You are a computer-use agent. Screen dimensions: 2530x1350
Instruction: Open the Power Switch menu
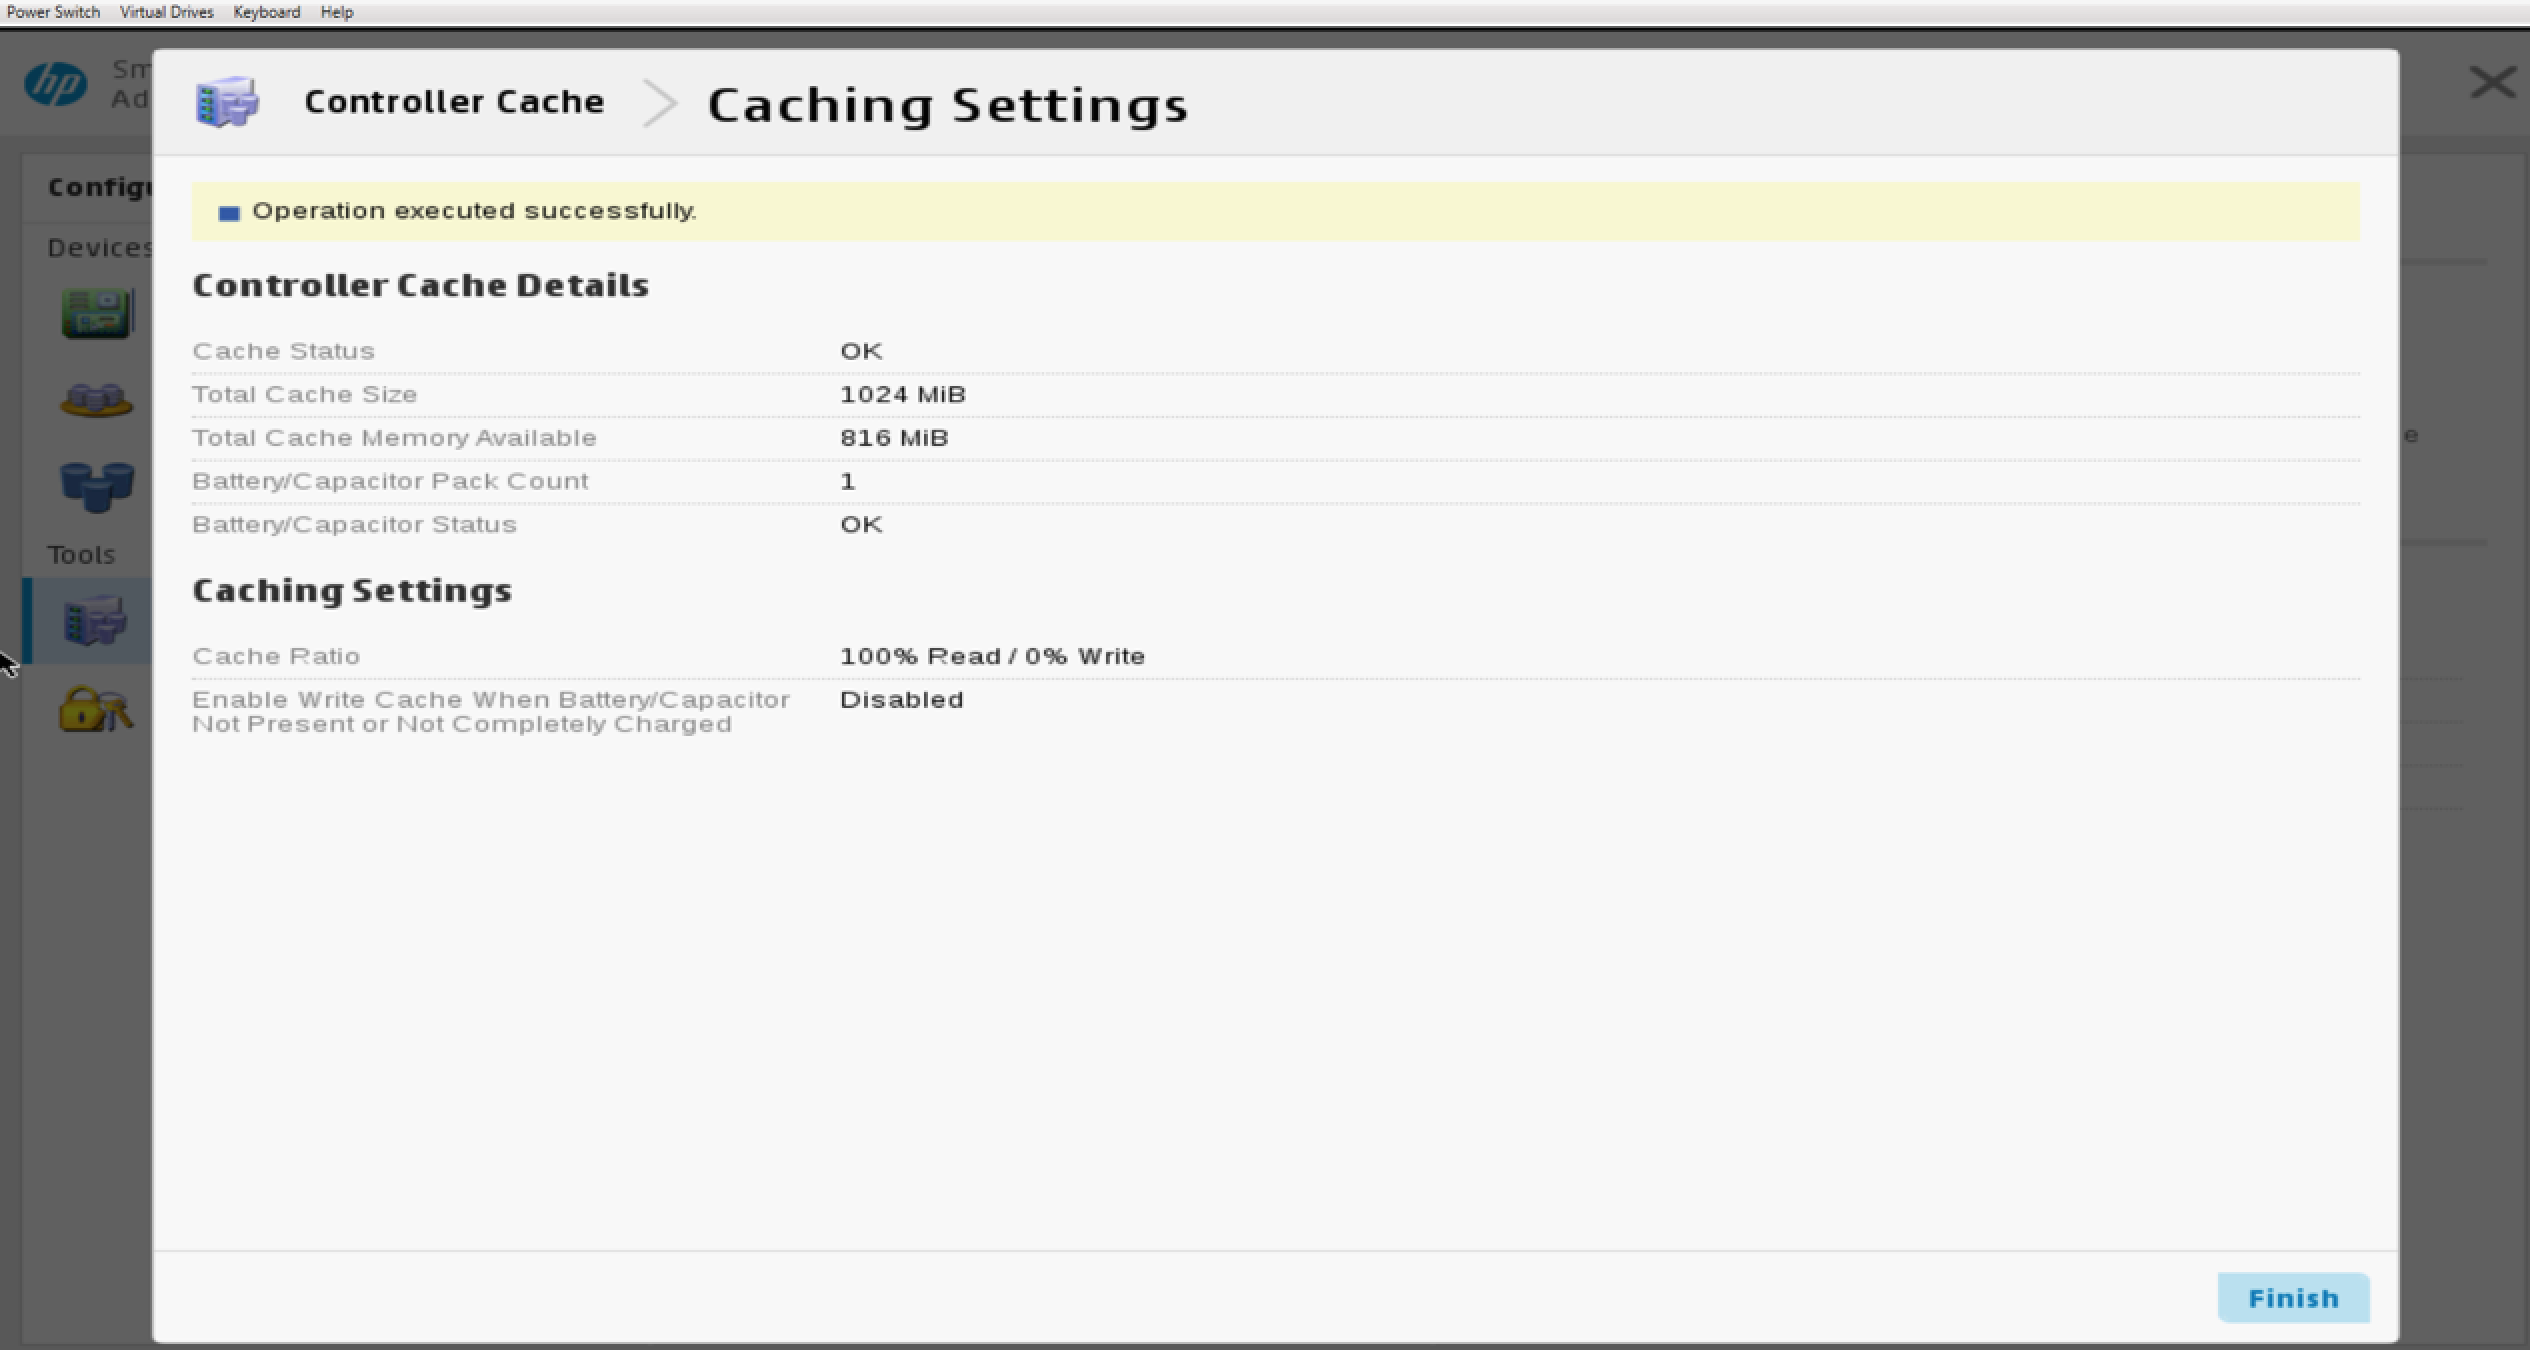53,12
